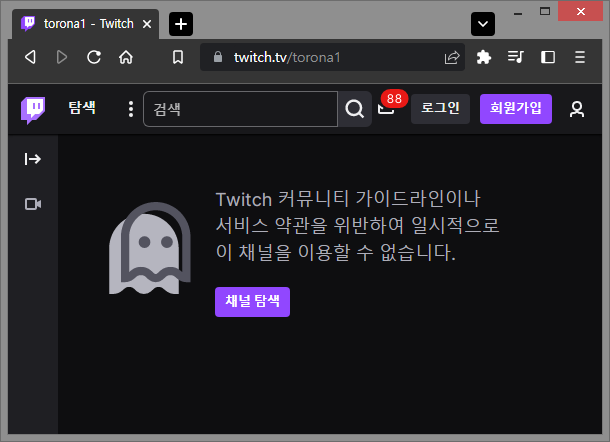Toggle the browser sidebar panel
This screenshot has width=610, height=442.
tap(548, 57)
